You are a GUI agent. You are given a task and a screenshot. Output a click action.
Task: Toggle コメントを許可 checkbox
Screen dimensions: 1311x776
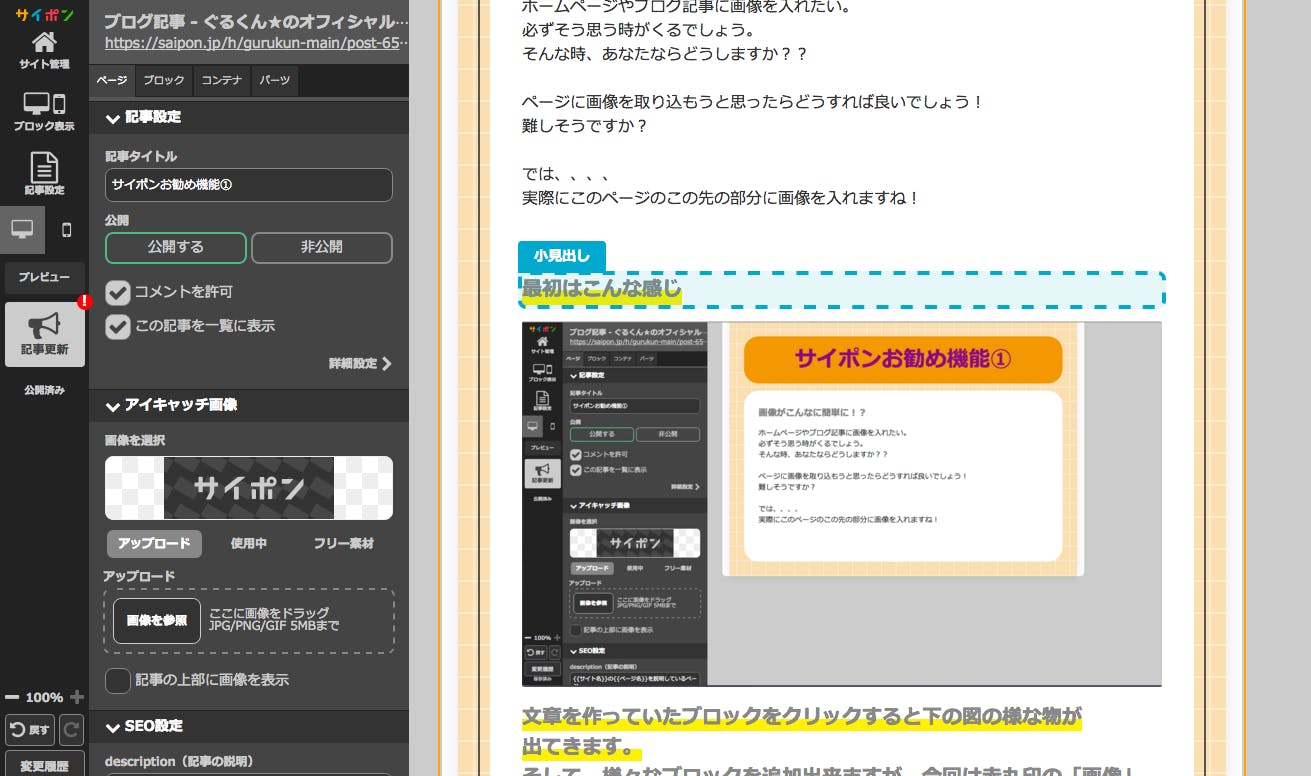pos(118,292)
